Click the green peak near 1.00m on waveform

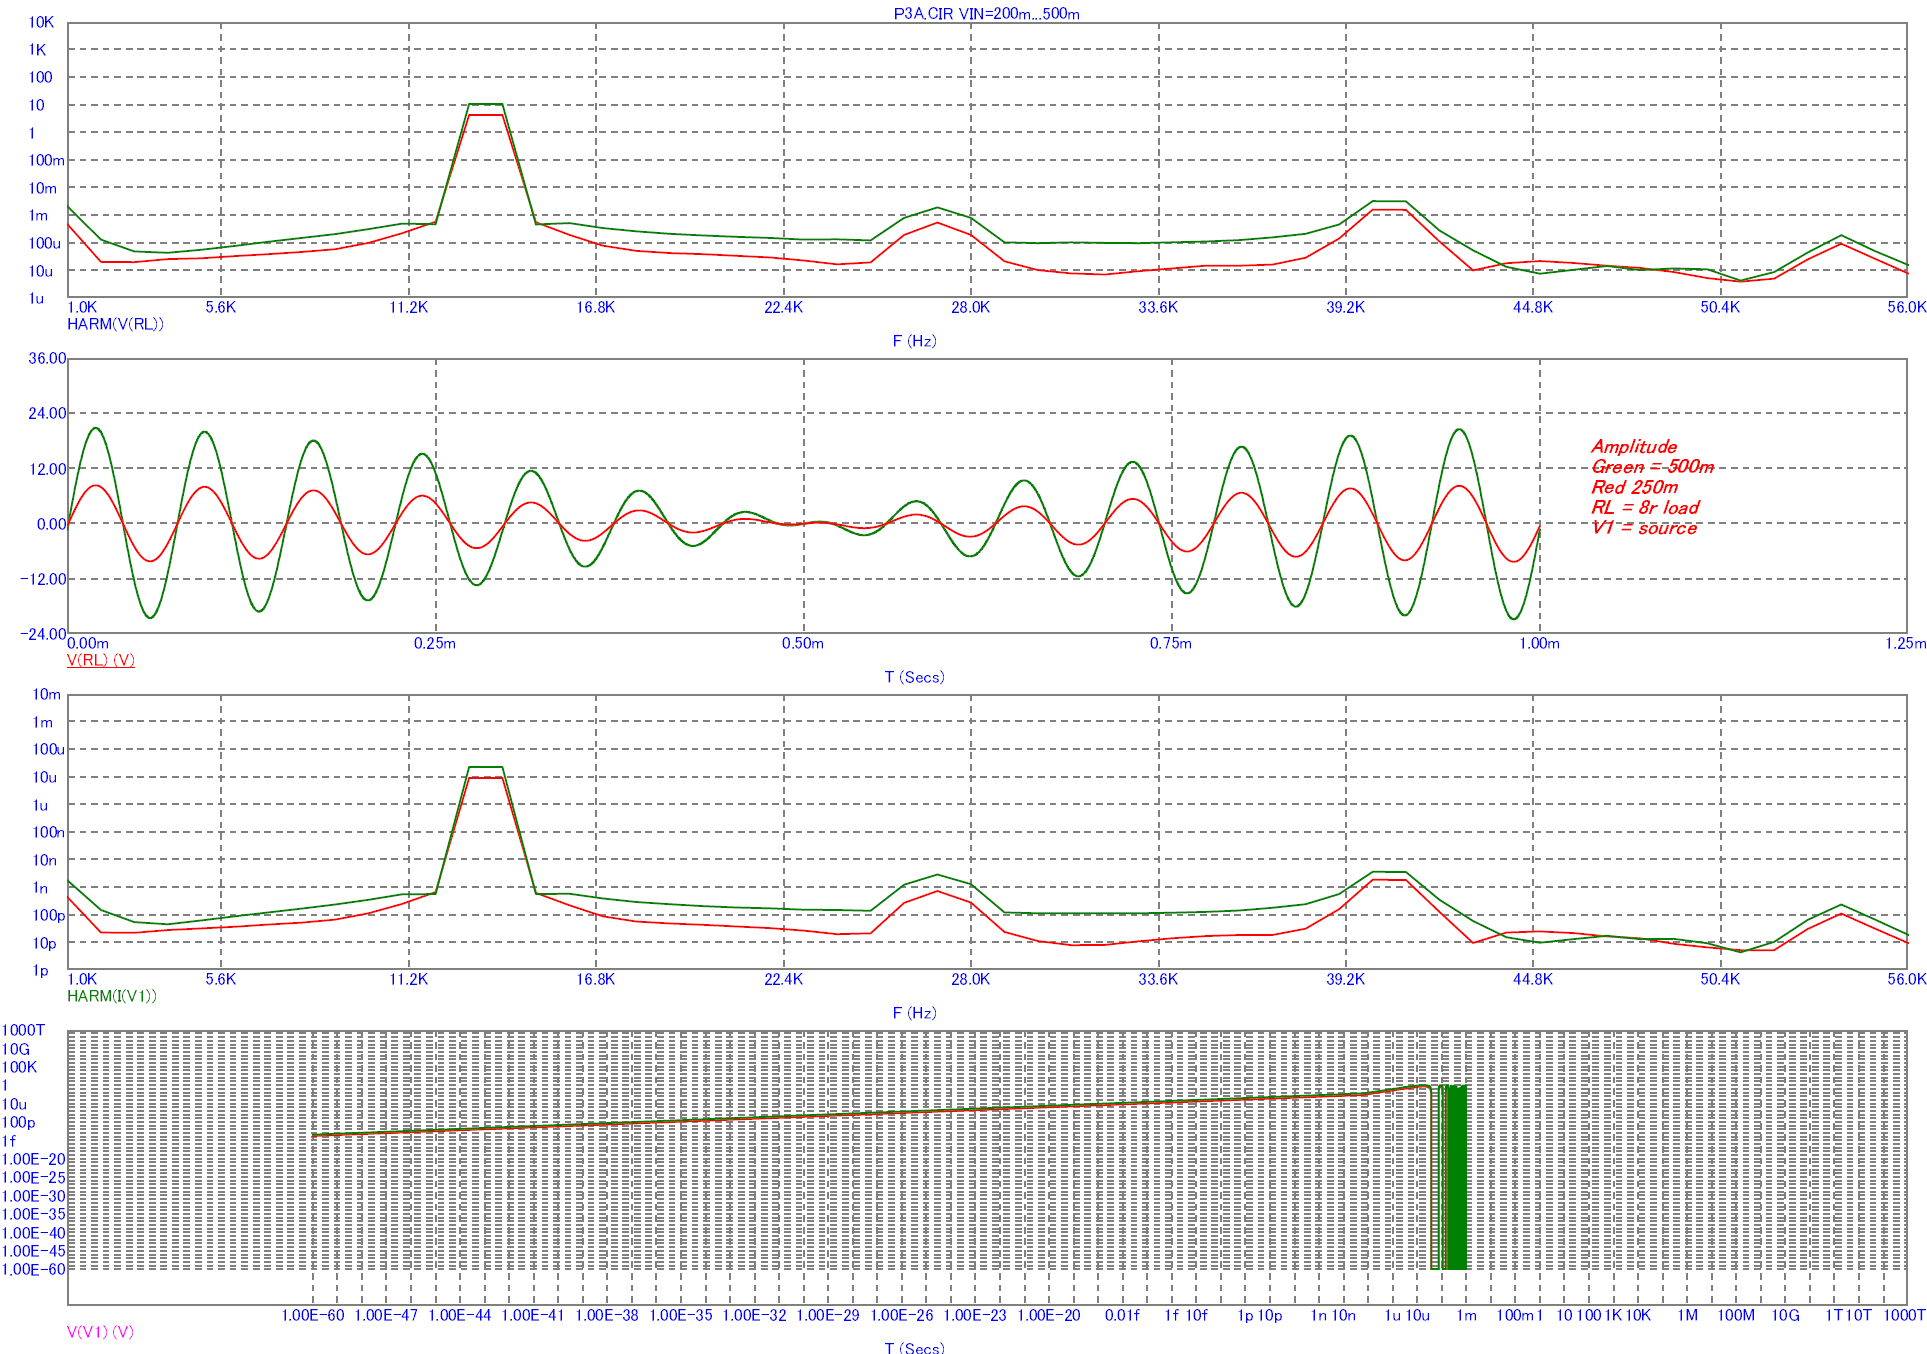click(x=1461, y=430)
